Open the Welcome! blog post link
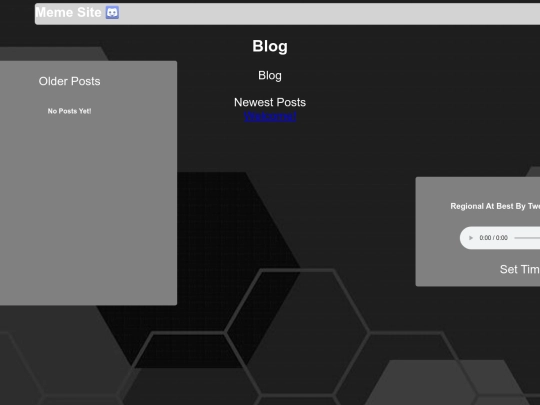 point(270,116)
